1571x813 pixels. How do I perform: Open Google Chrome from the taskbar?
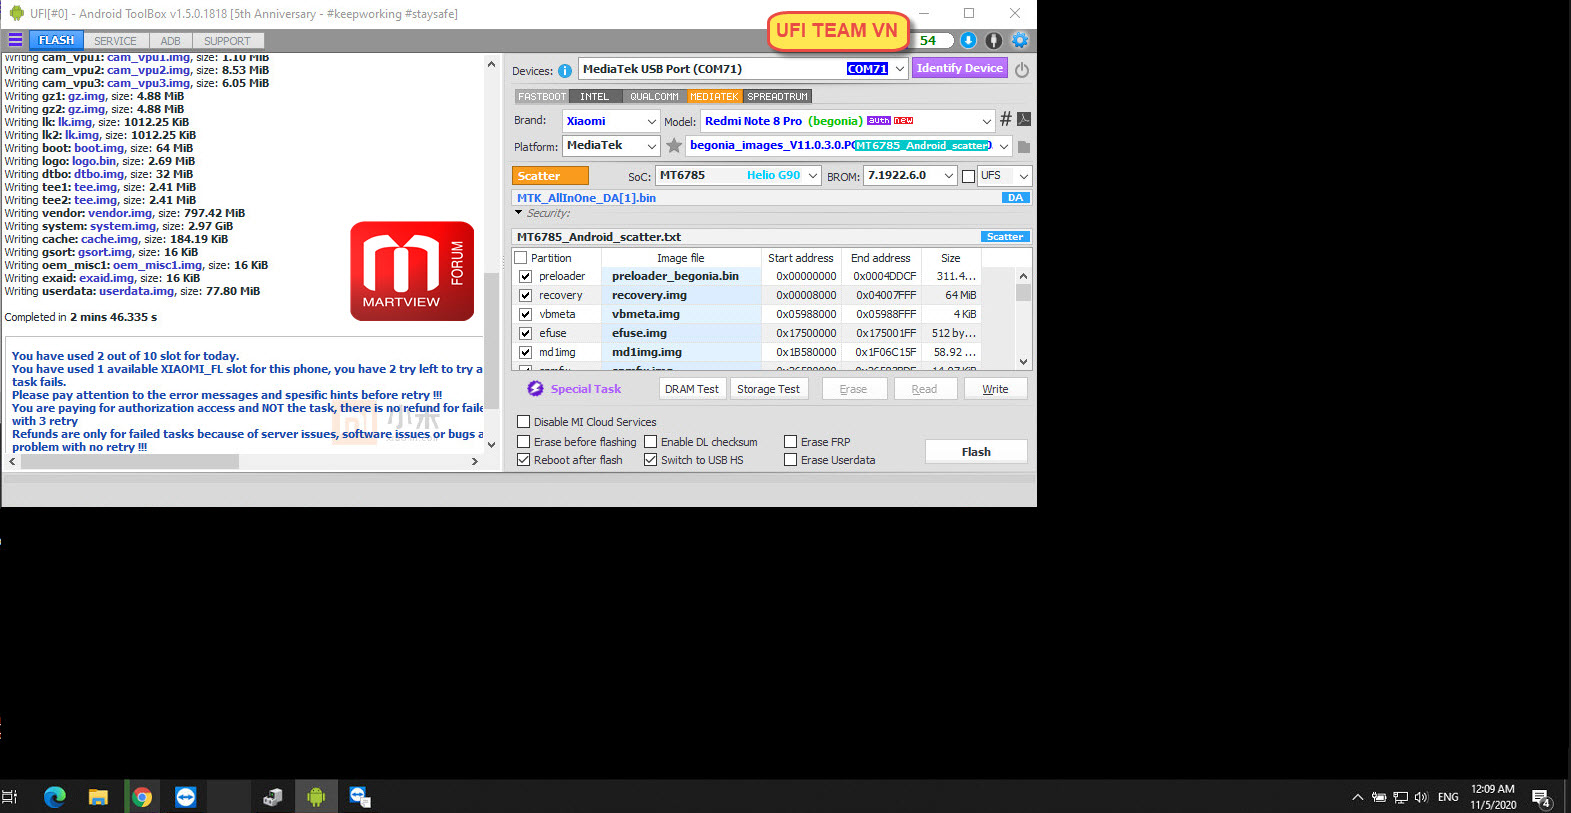point(142,797)
